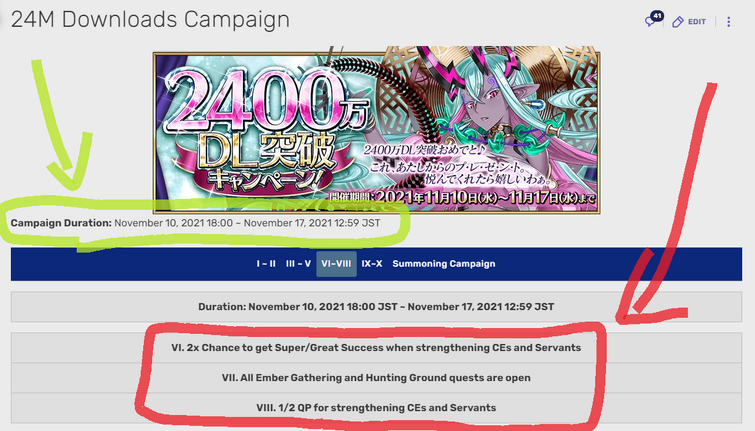This screenshot has width=755, height=431.
Task: Click the EDIT text link
Action: 697,22
